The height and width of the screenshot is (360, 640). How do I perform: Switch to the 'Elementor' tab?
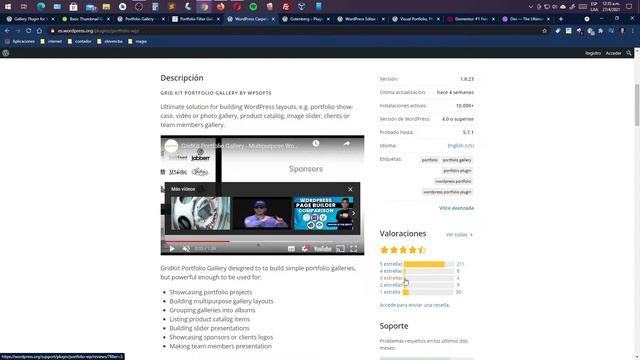pos(470,19)
